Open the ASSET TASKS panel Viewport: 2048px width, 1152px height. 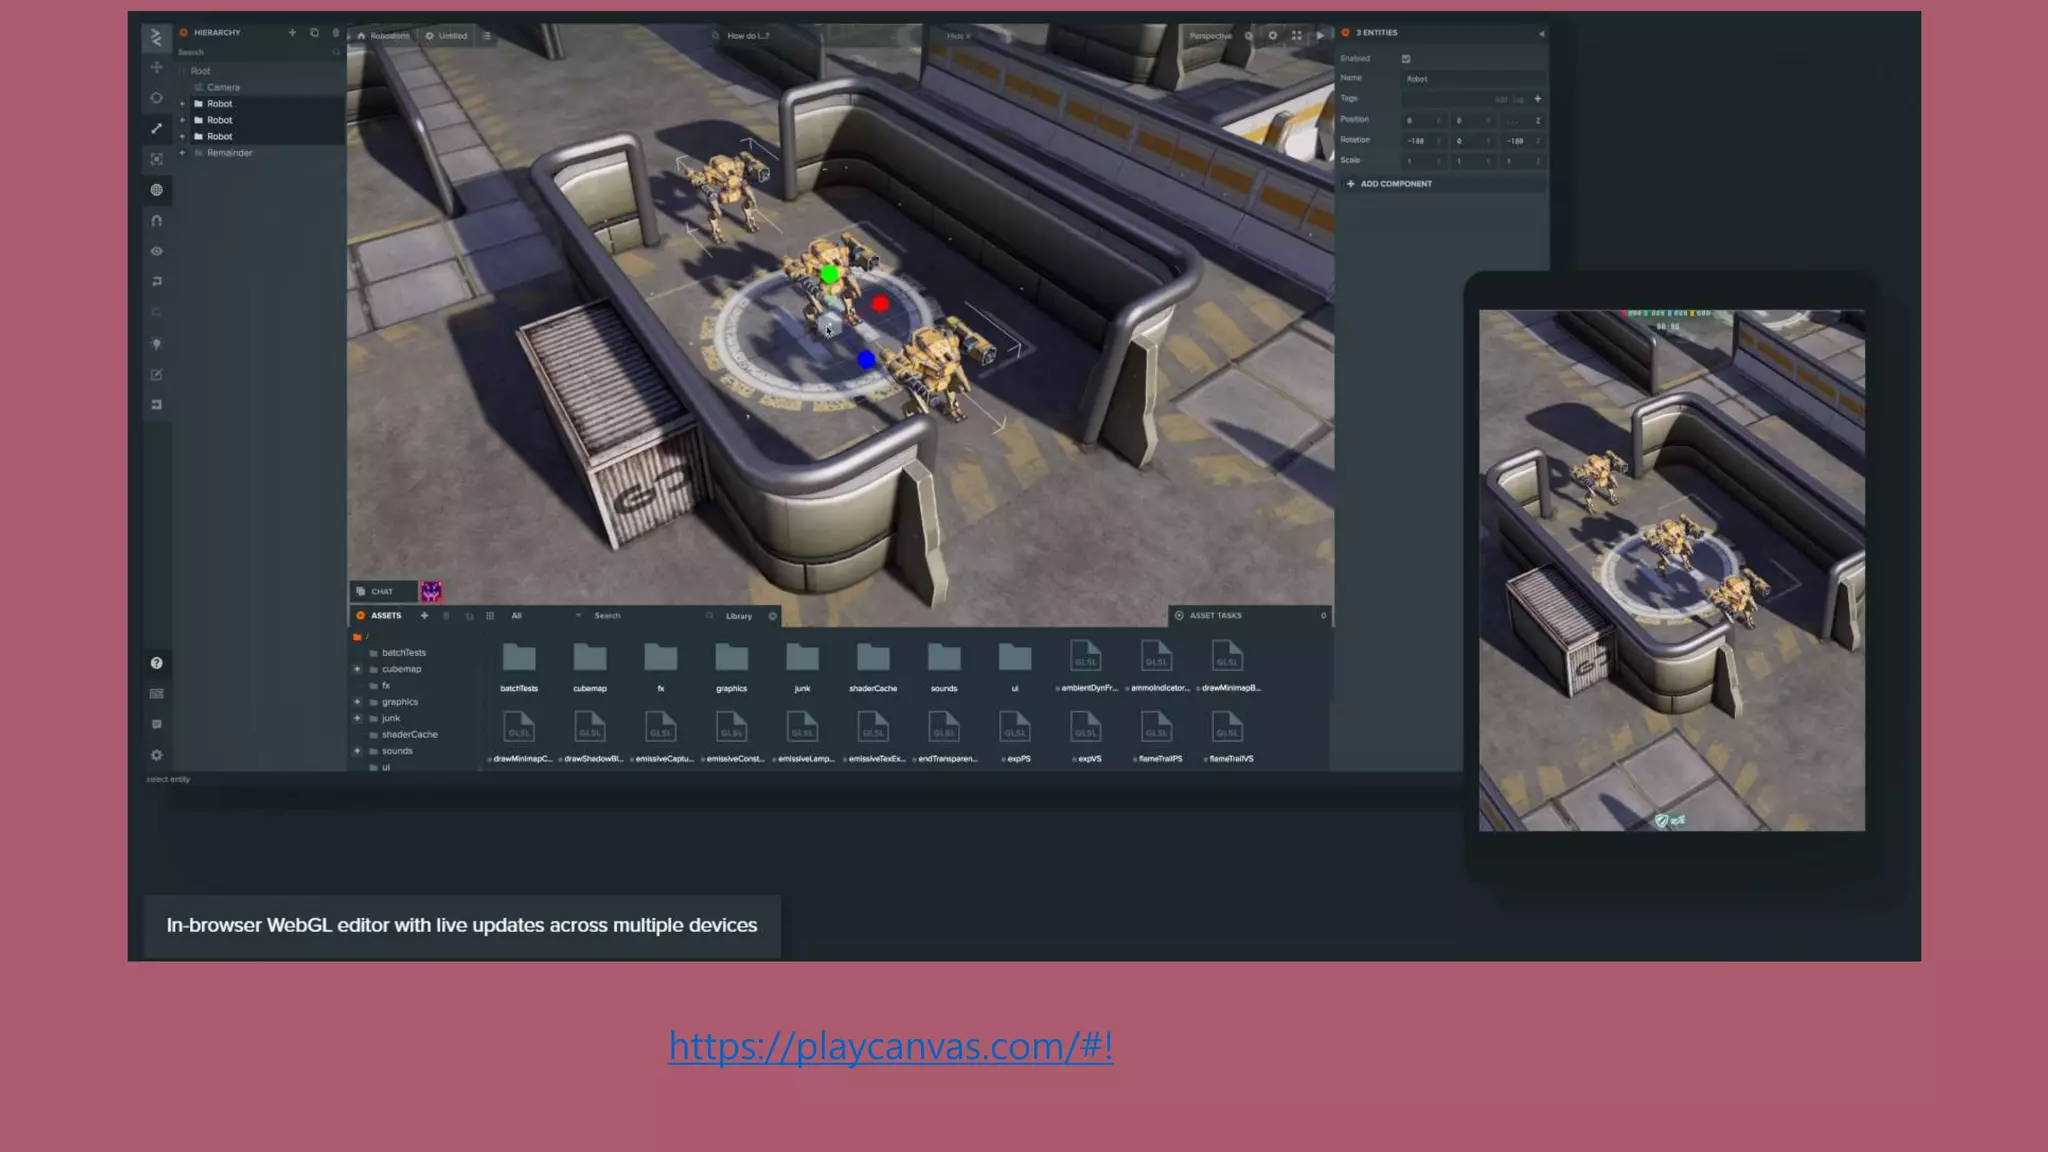tap(1249, 616)
